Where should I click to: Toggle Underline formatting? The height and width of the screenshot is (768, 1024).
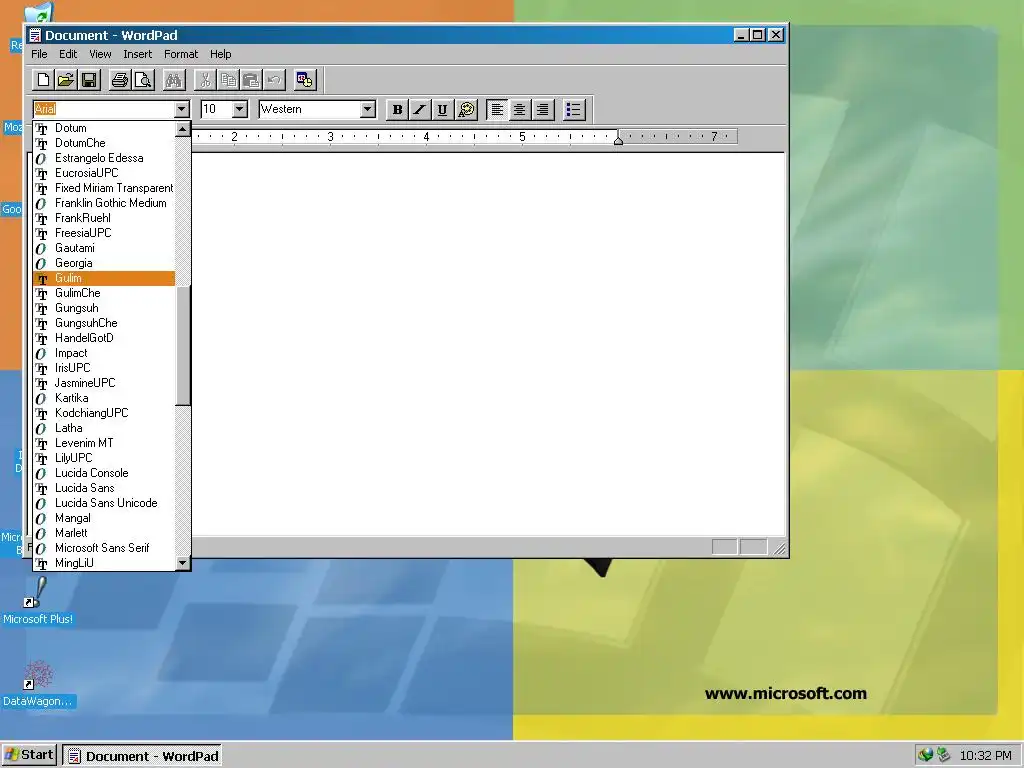(443, 109)
